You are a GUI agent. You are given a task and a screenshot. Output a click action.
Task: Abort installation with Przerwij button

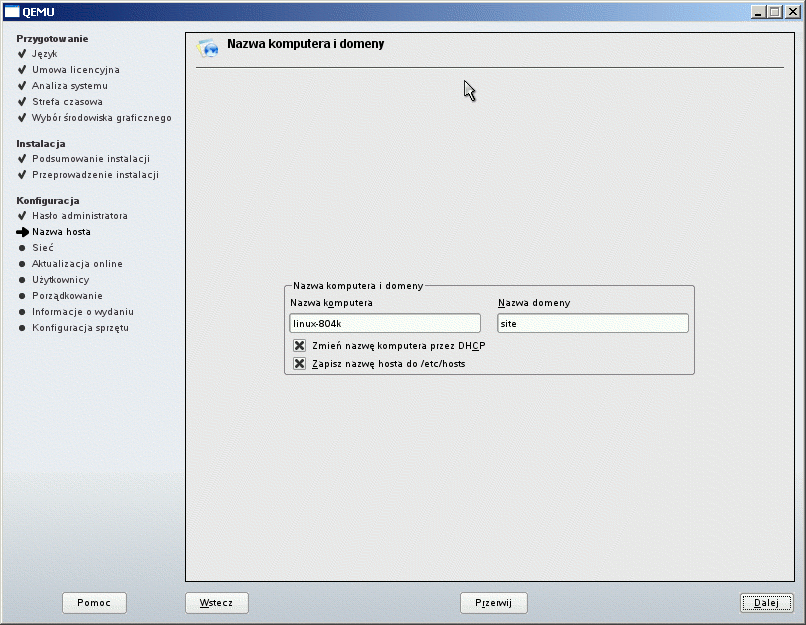493,603
